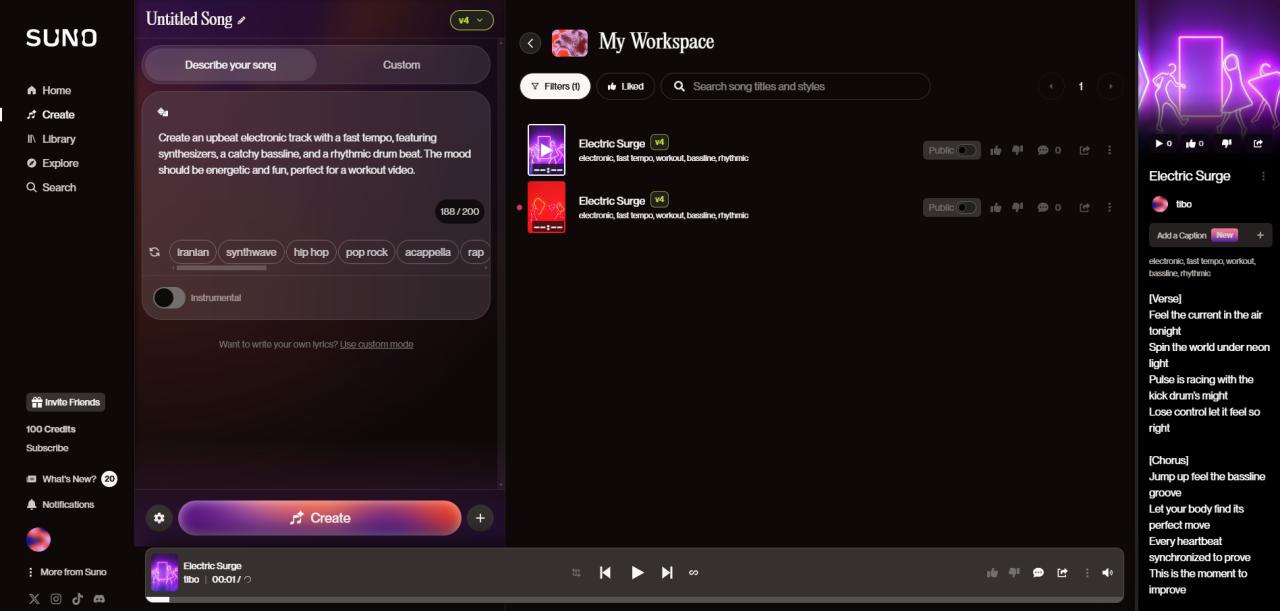Switch to the Describe your song tab
The width and height of the screenshot is (1280, 611).
(232, 64)
